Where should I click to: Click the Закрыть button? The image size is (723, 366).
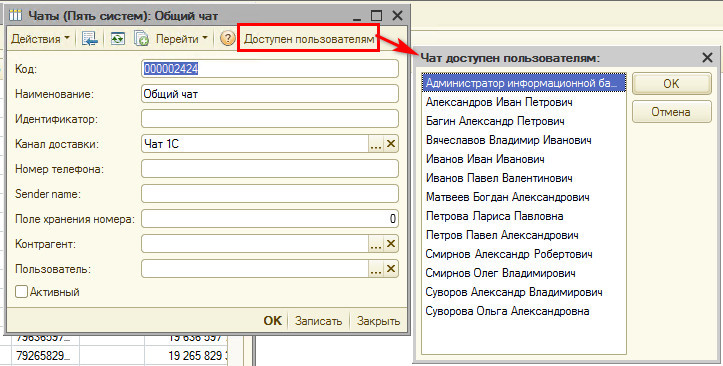tap(378, 321)
